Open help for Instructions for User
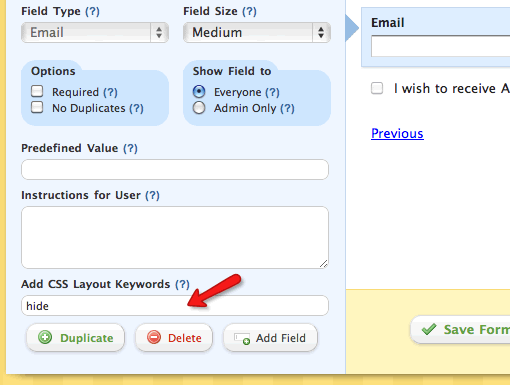 tap(152, 195)
